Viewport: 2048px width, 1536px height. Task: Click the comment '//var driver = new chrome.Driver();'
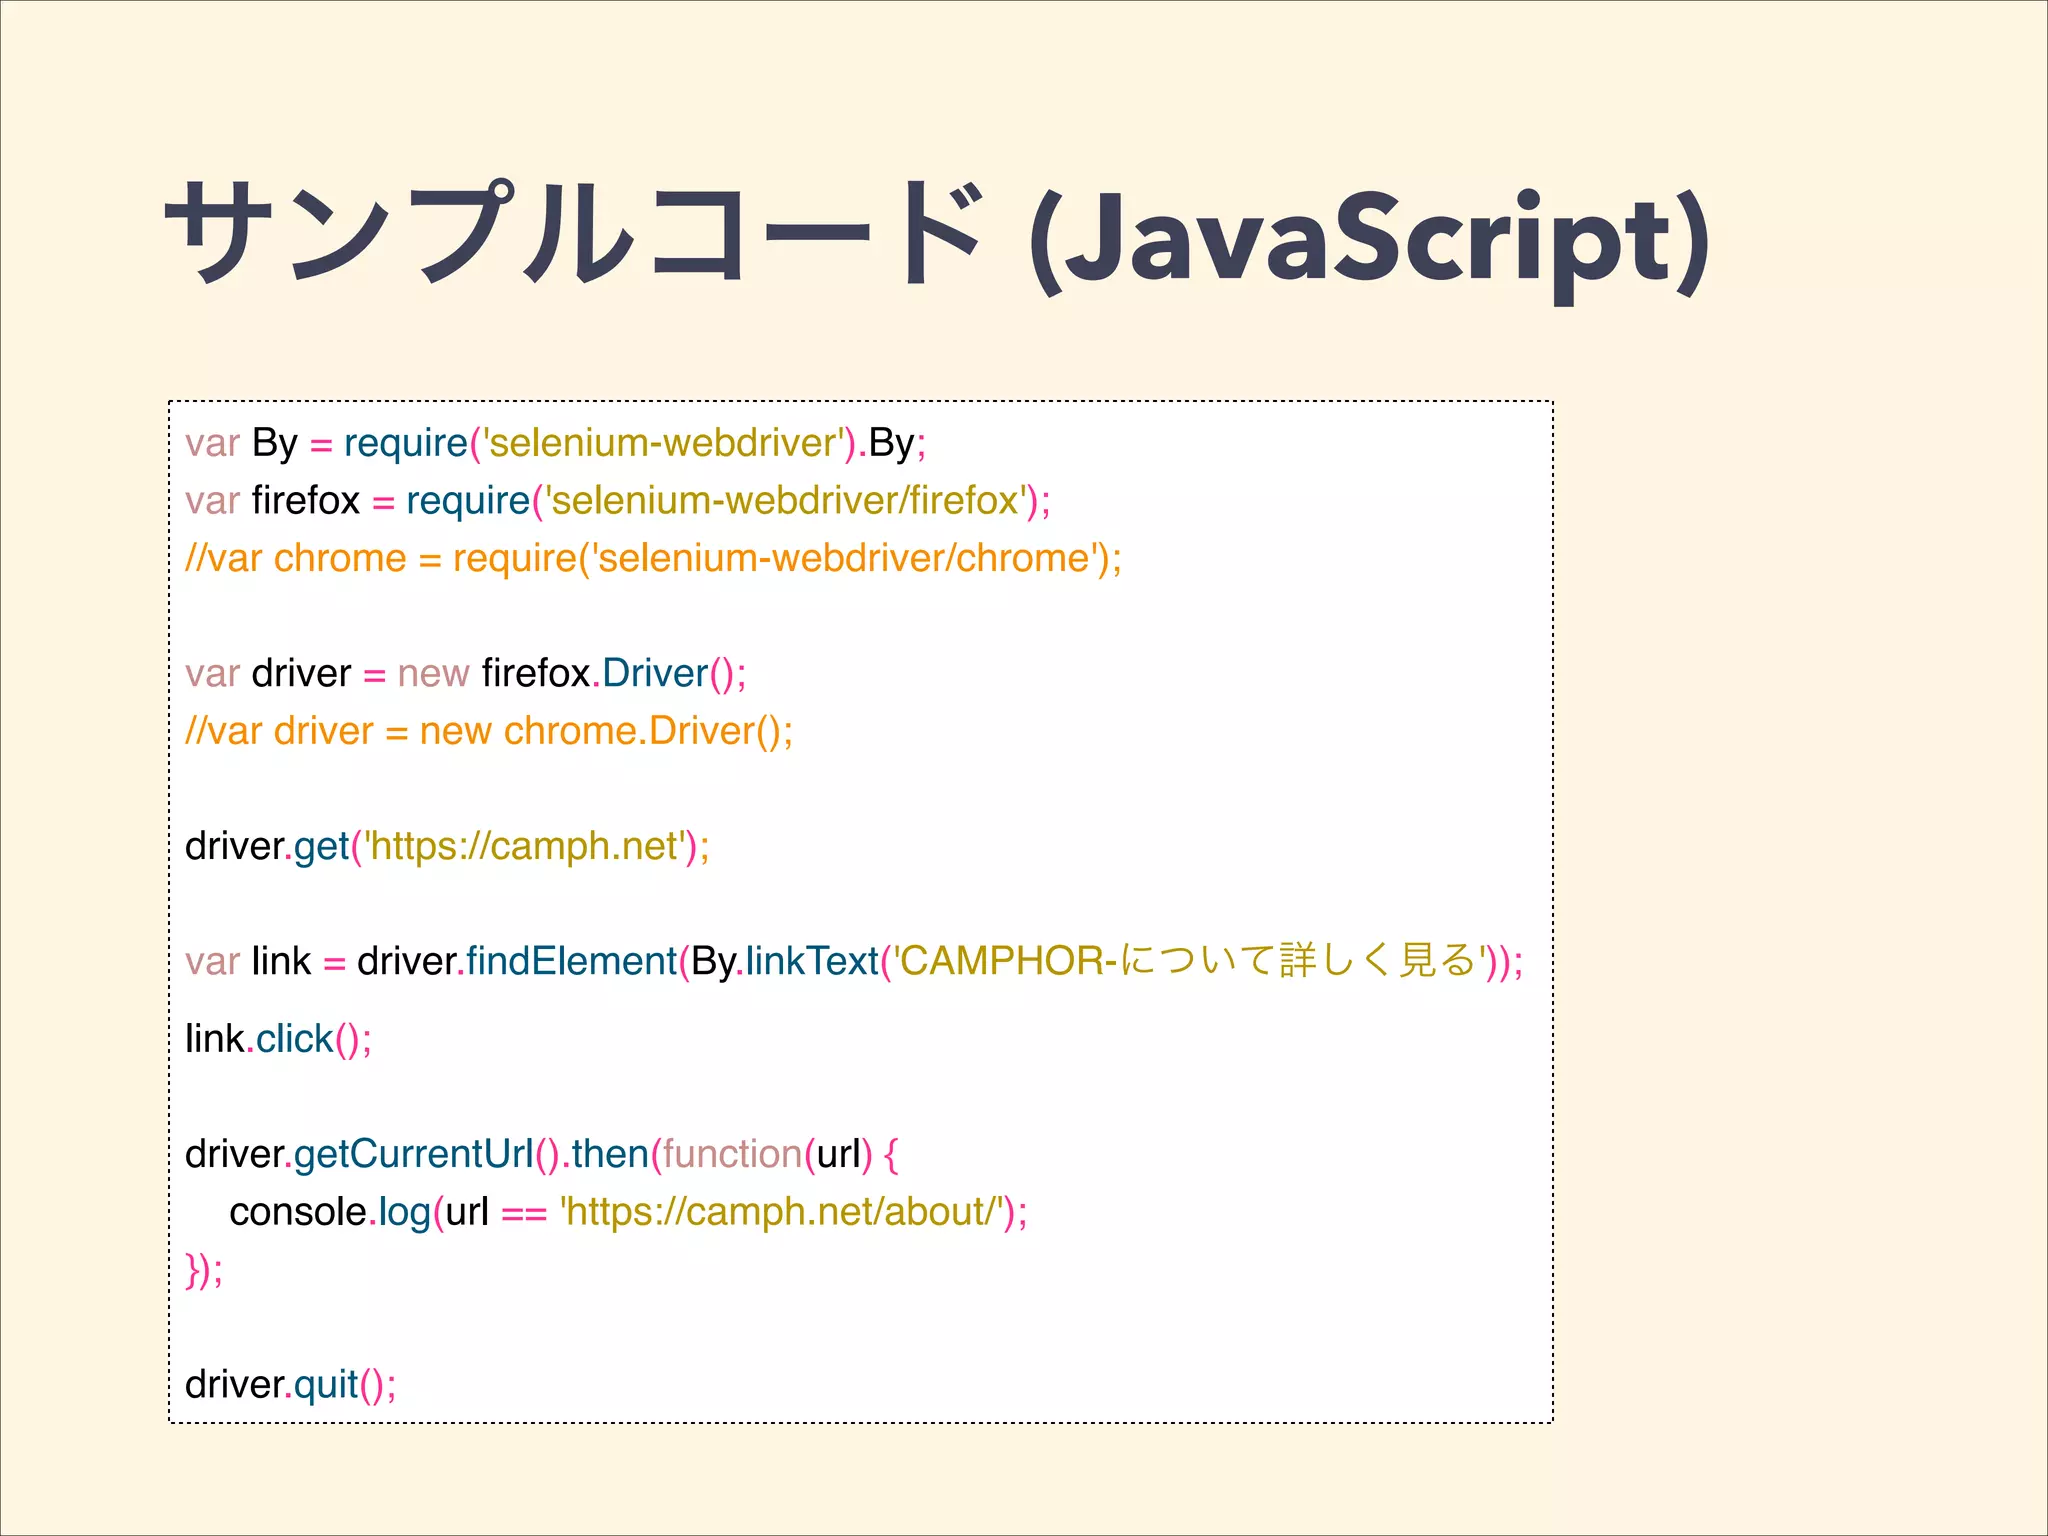(489, 731)
